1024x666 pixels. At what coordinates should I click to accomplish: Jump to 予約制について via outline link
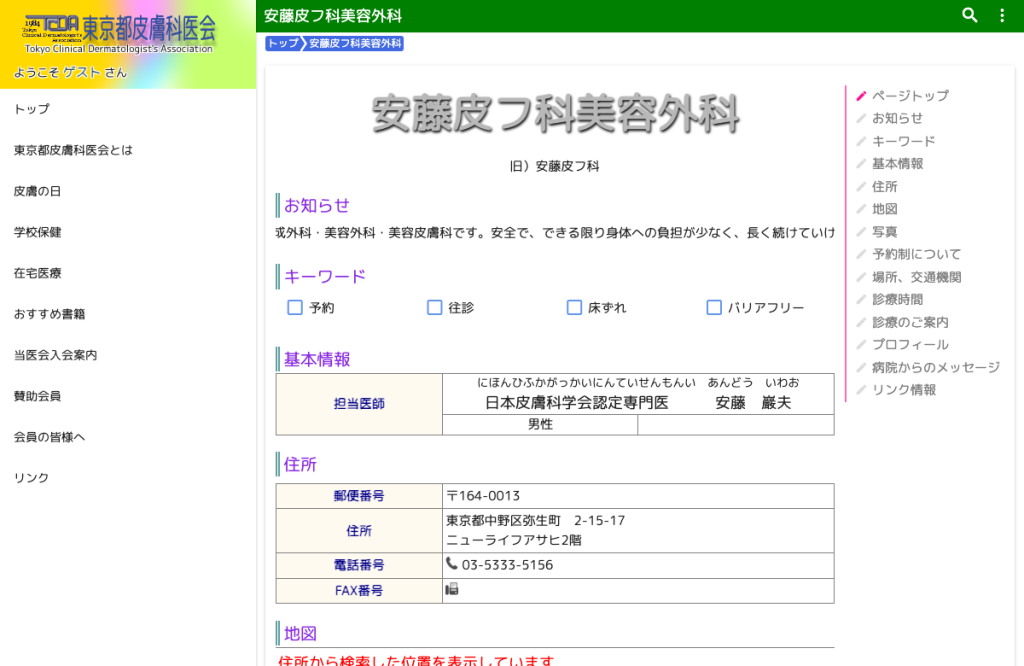[917, 255]
